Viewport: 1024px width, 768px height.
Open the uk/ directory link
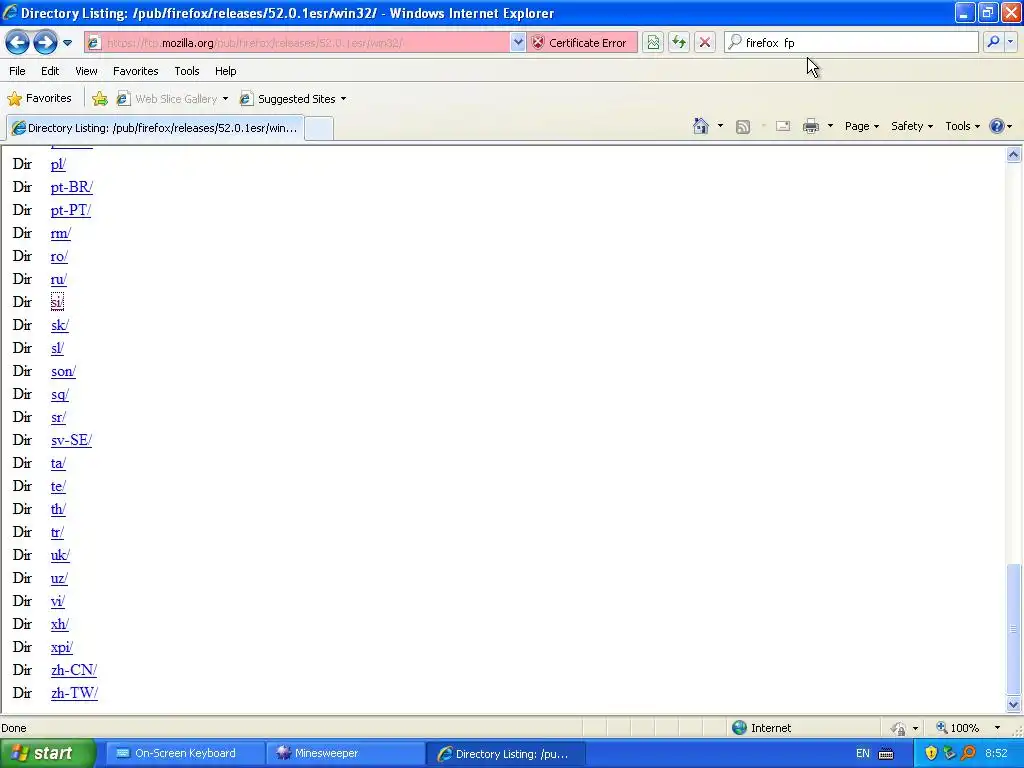[x=60, y=555]
